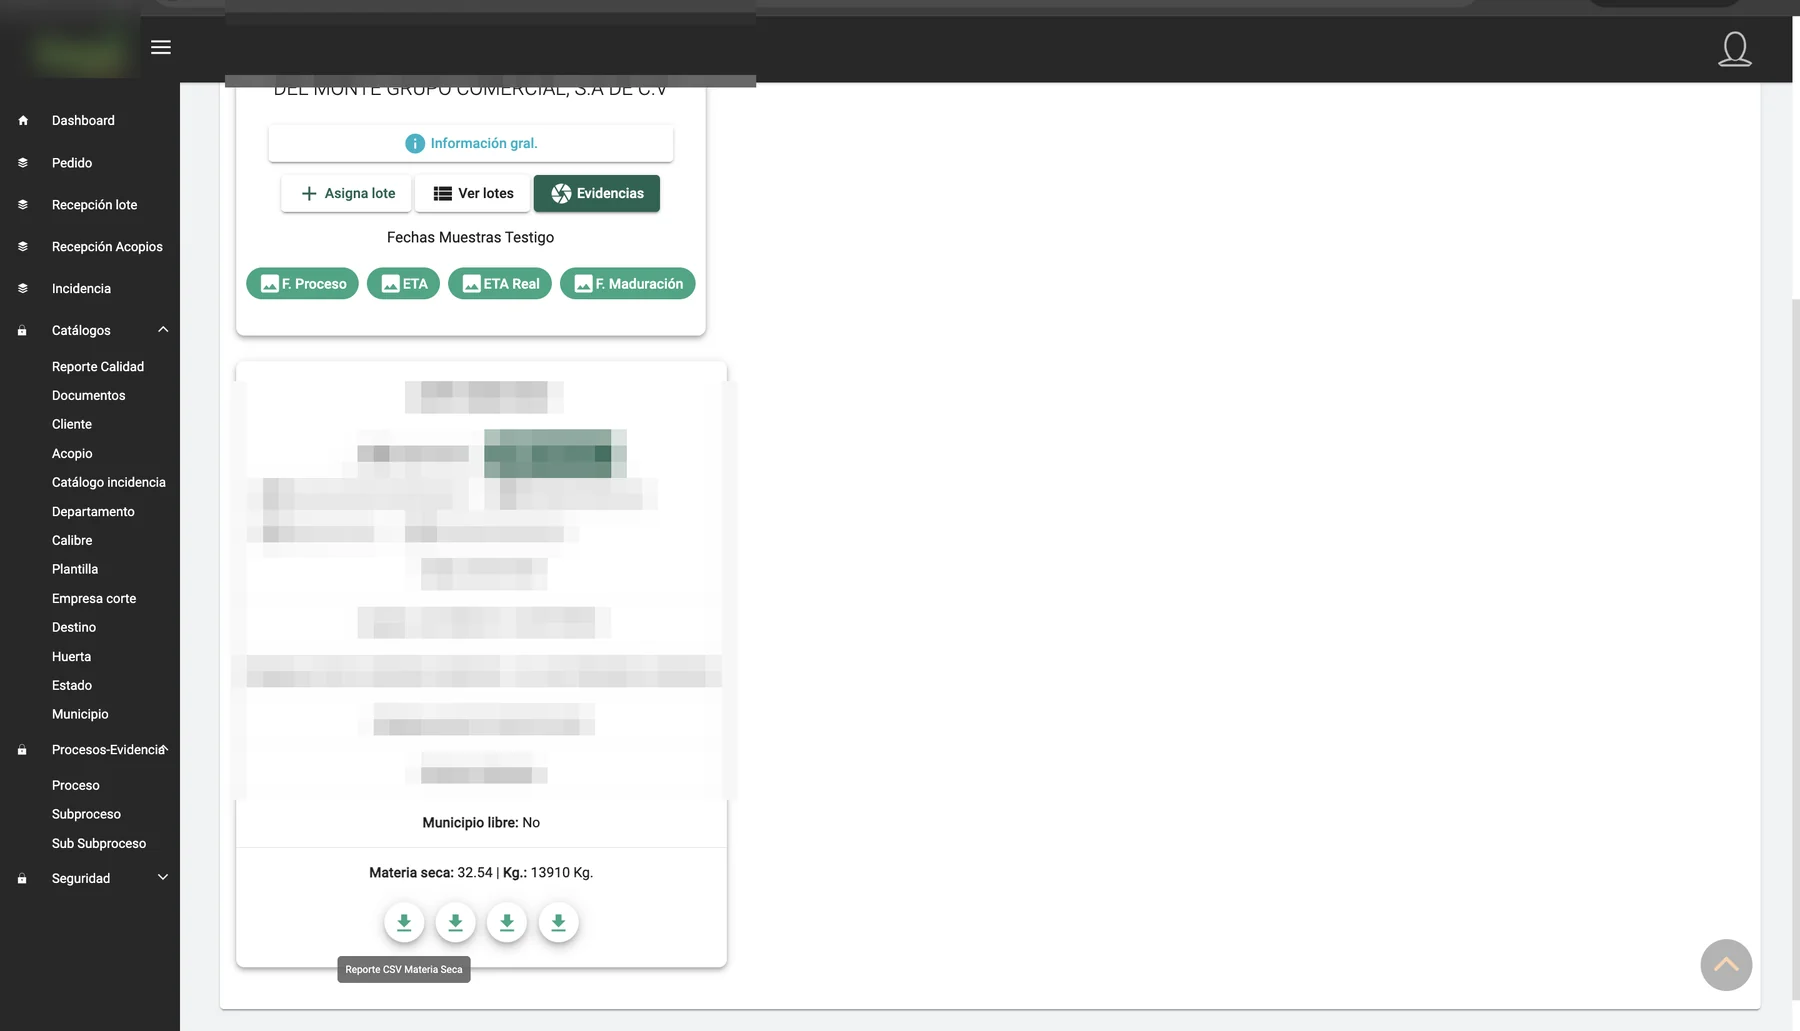Open Evidencias button

point(597,194)
